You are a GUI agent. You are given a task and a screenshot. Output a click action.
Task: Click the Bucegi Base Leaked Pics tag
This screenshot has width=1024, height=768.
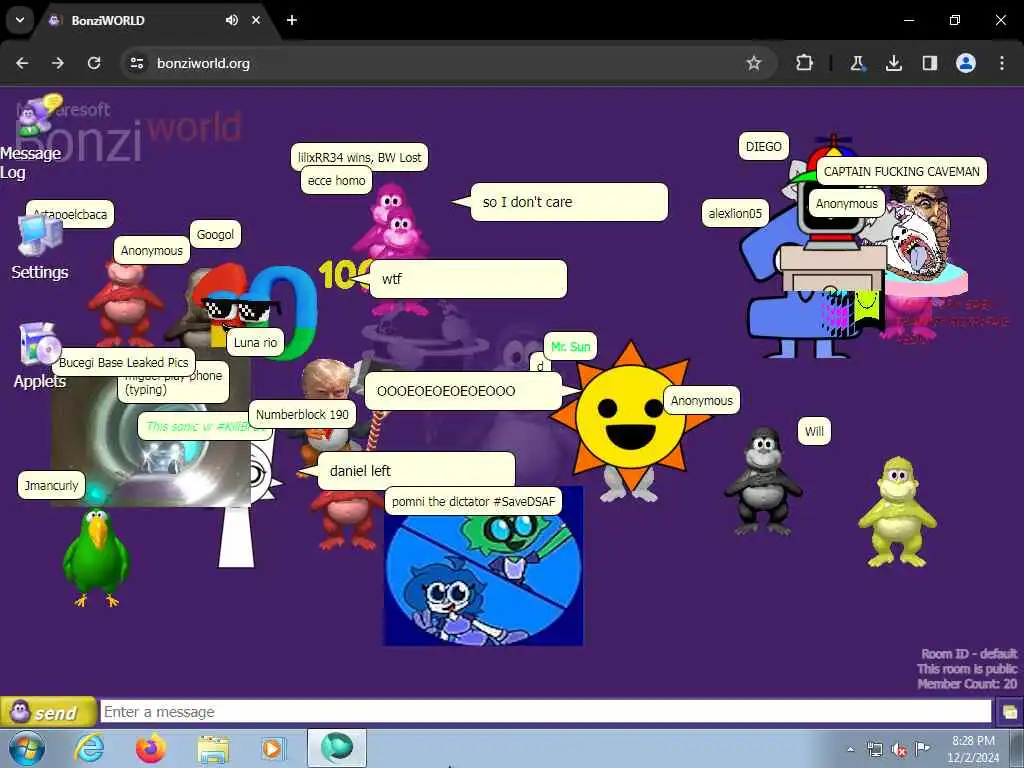point(123,362)
